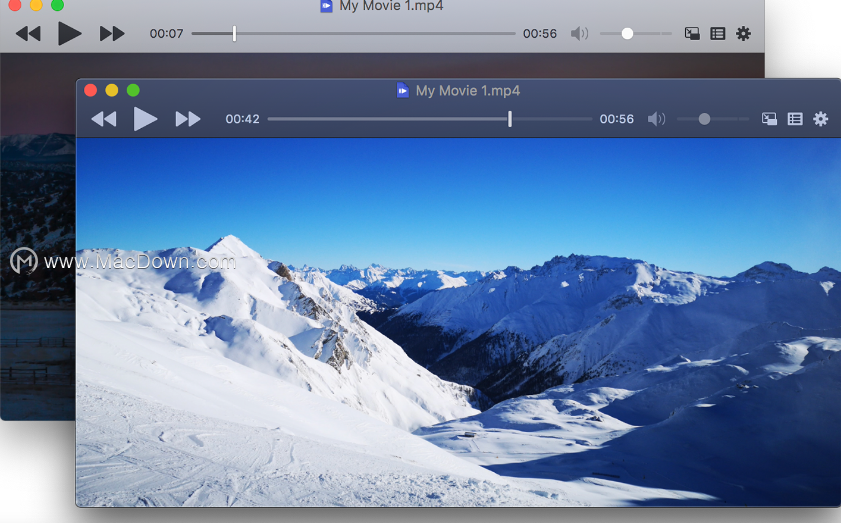Image resolution: width=841 pixels, height=523 pixels.
Task: Mute audio in the back player window
Action: [x=579, y=34]
